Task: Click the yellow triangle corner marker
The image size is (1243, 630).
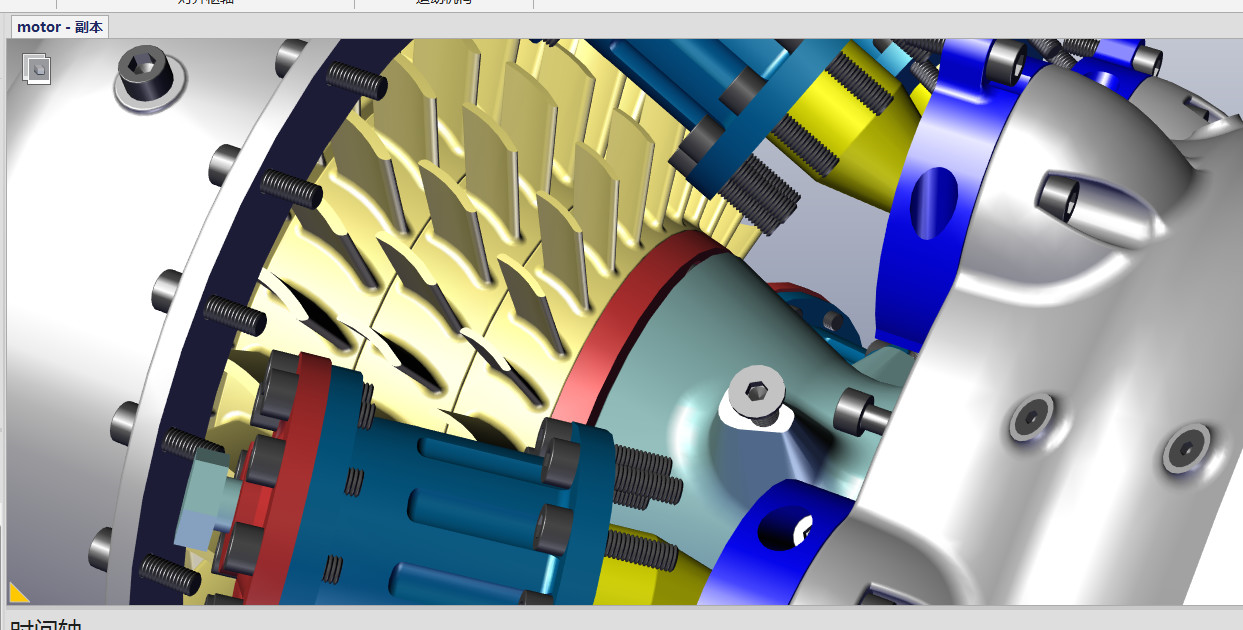Action: [x=19, y=592]
